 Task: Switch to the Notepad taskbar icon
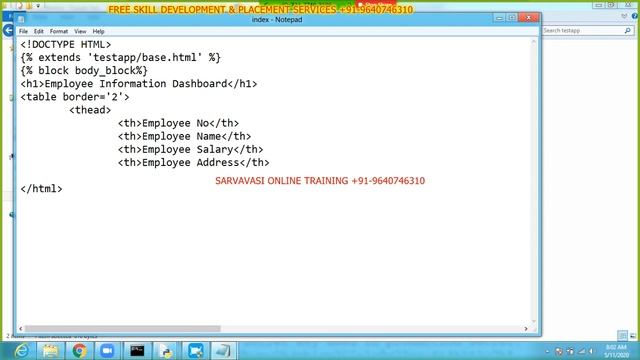click(223, 351)
